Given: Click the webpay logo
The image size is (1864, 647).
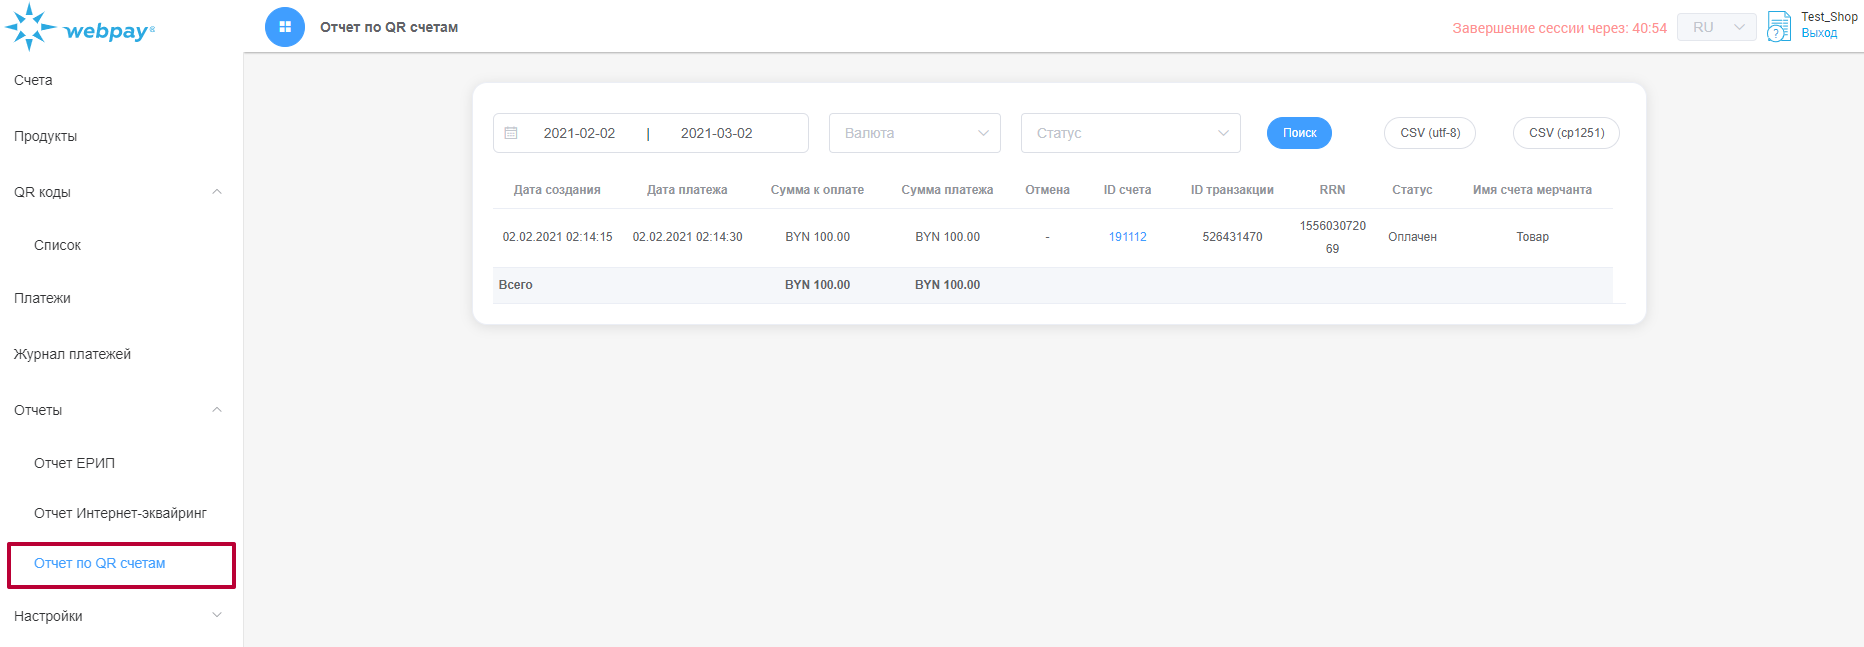Looking at the screenshot, I should coord(80,28).
